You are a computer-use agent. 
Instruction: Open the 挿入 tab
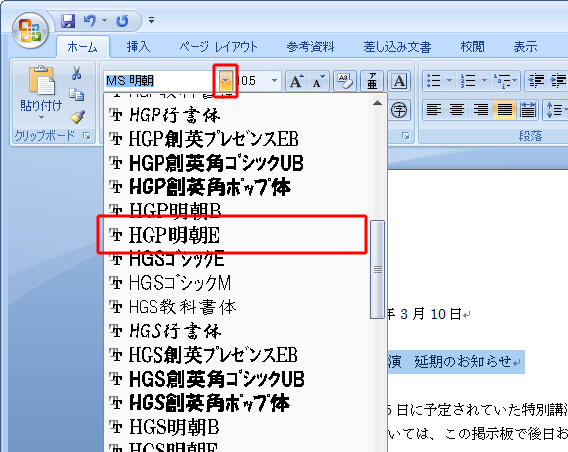click(x=138, y=47)
